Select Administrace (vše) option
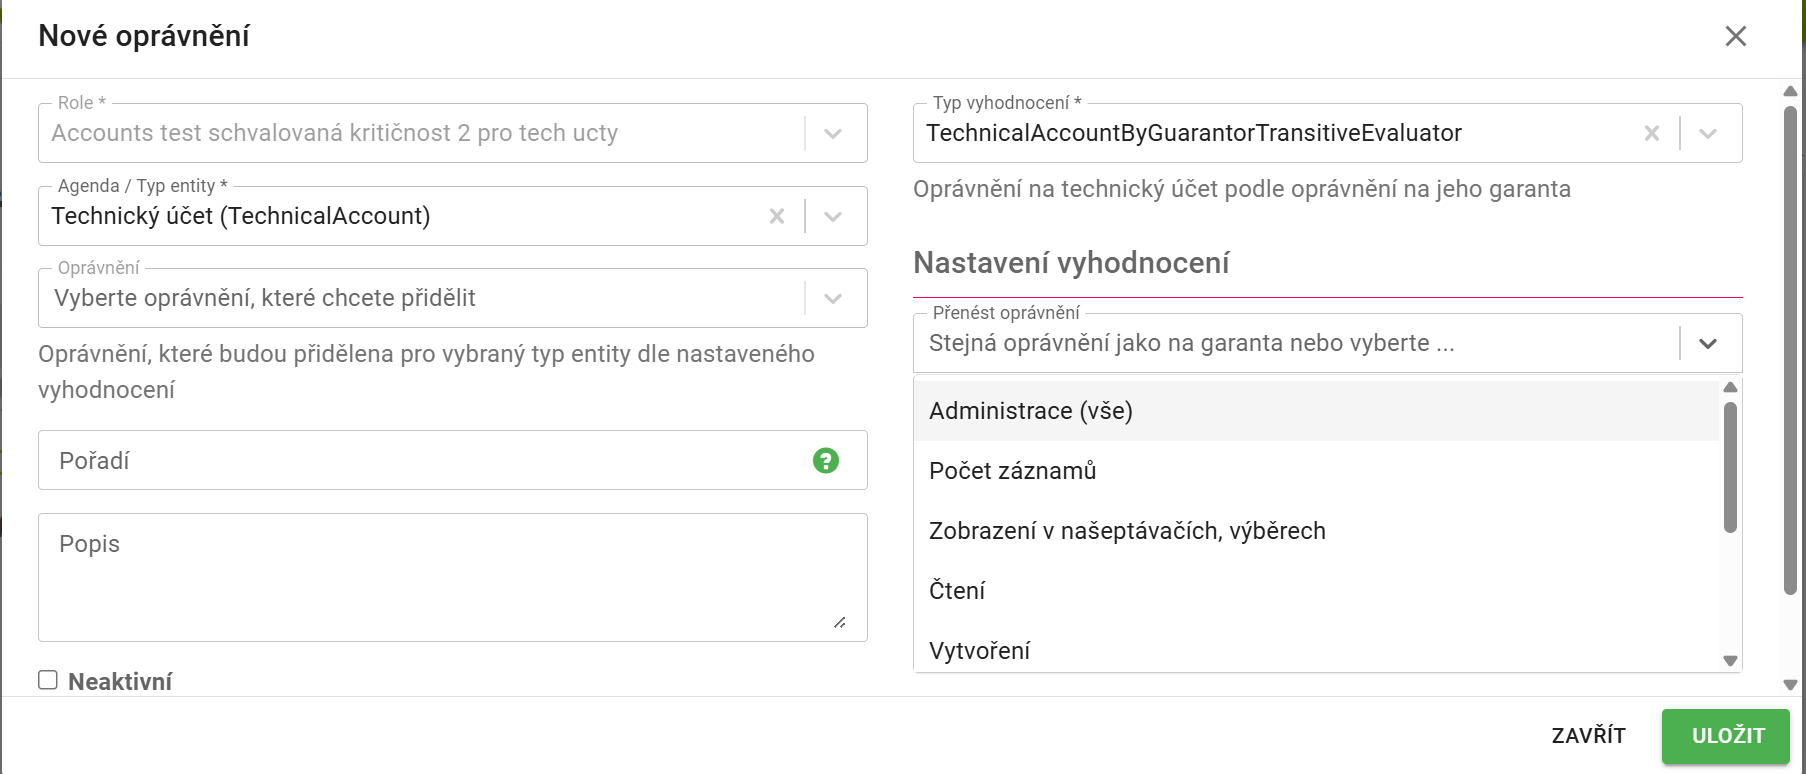 [x=1316, y=411]
